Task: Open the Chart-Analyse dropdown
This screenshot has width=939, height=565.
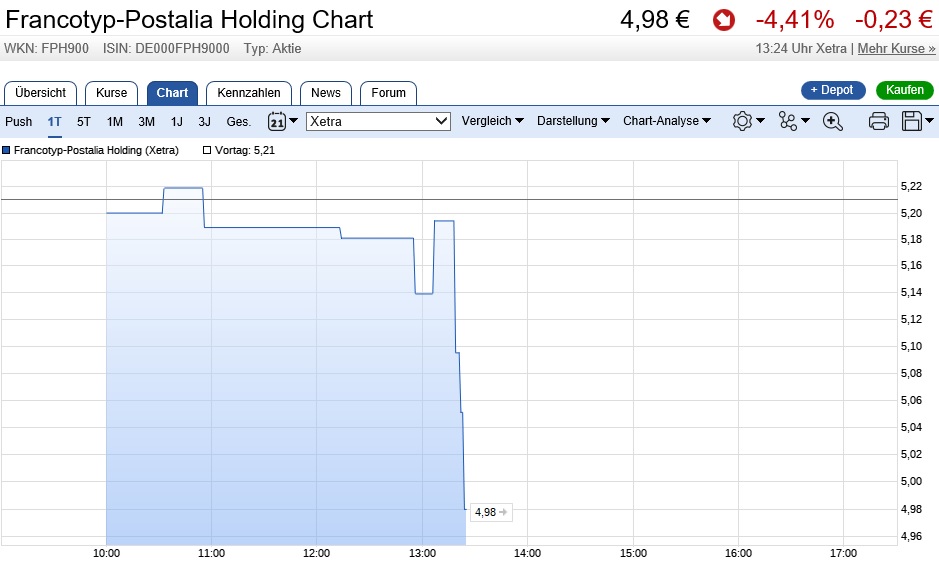Action: 667,121
